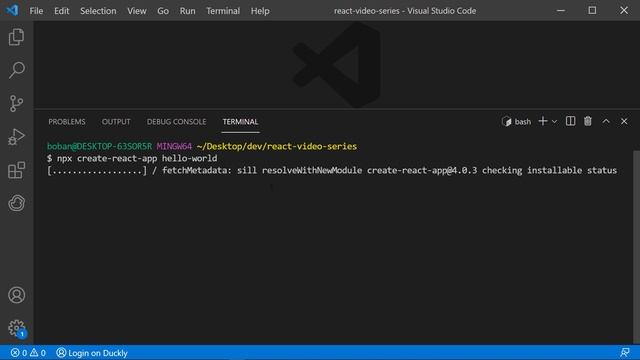Close the terminal panel
640x360 pixels.
pos(624,121)
